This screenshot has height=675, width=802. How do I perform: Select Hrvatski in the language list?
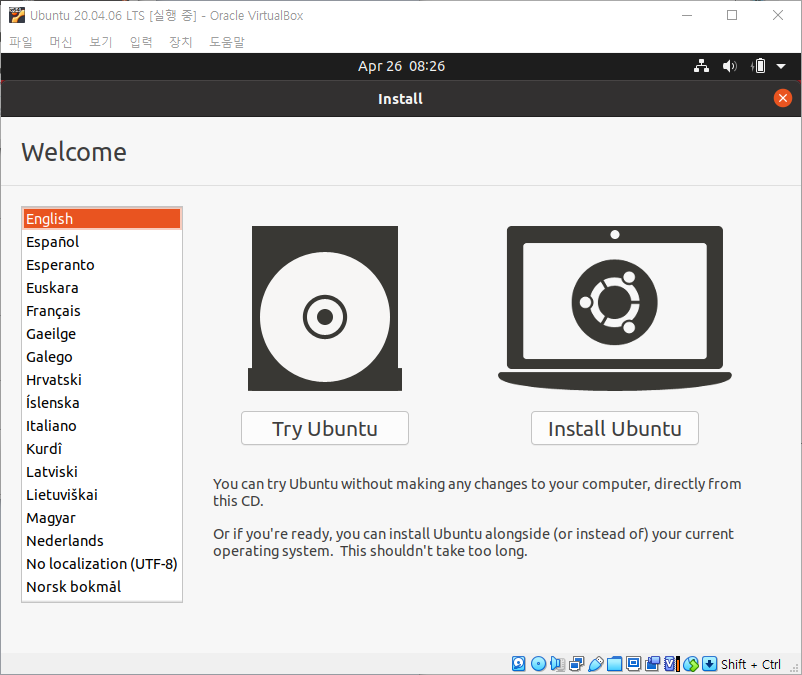102,380
